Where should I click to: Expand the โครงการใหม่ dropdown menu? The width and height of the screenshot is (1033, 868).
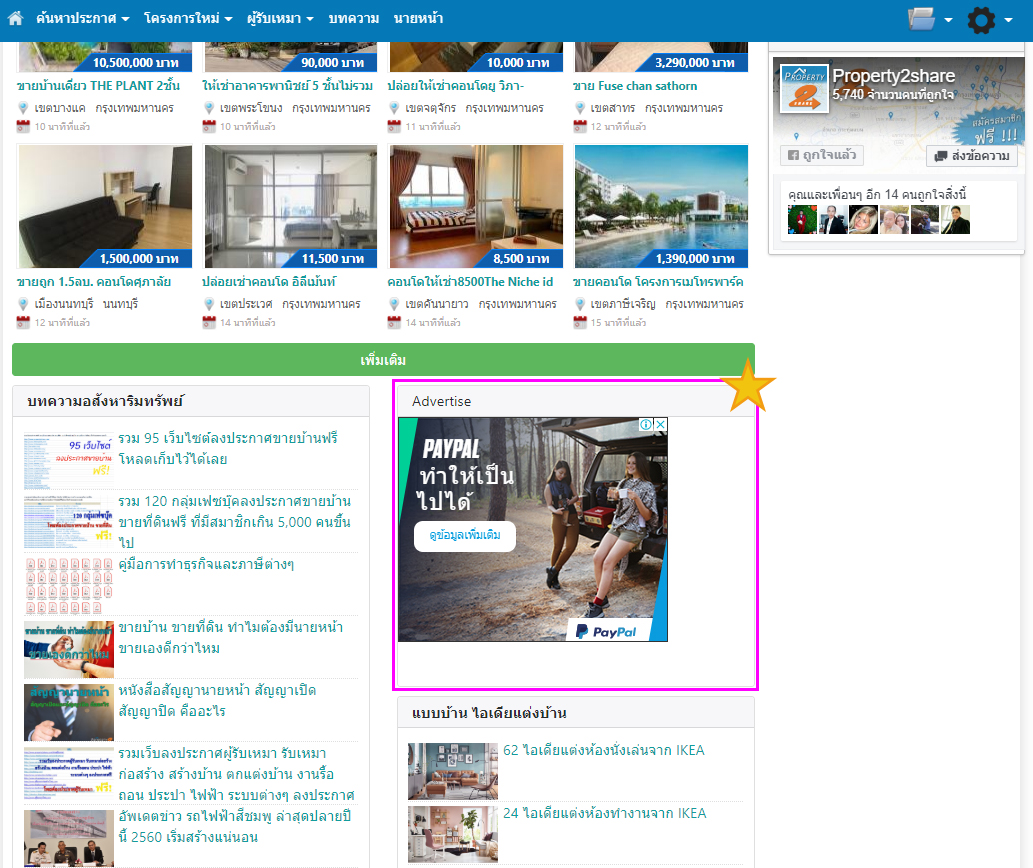click(x=187, y=19)
